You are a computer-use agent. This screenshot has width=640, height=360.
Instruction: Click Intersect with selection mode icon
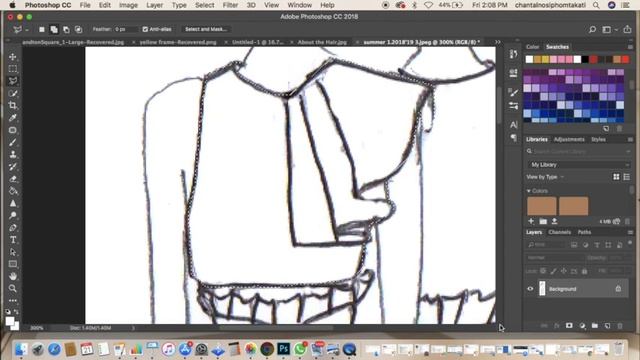tap(78, 29)
